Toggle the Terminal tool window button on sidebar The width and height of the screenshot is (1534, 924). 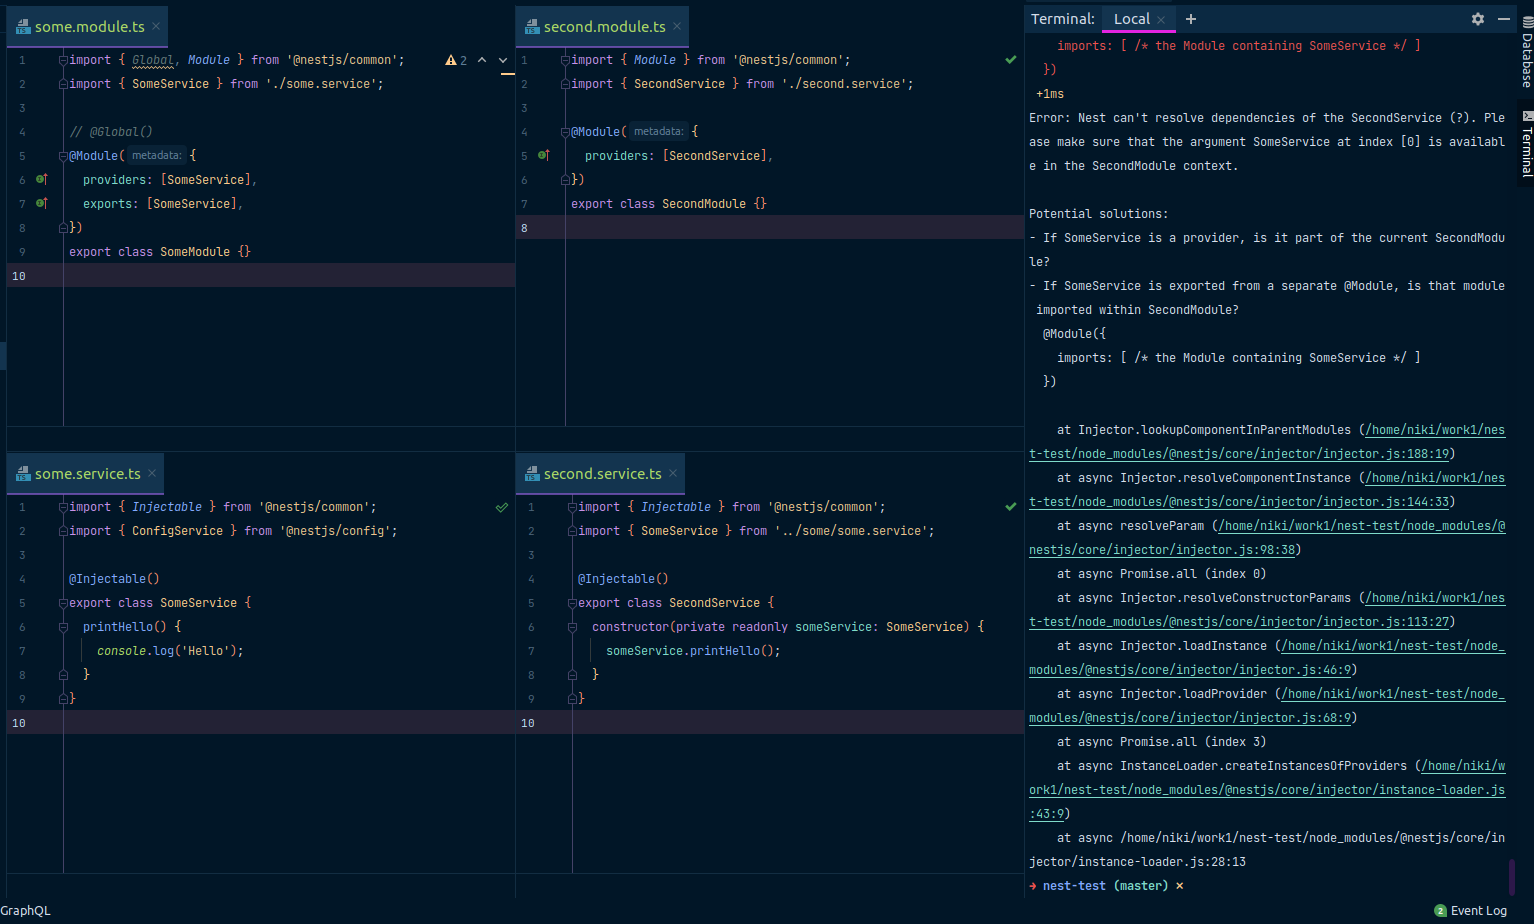coord(1526,143)
